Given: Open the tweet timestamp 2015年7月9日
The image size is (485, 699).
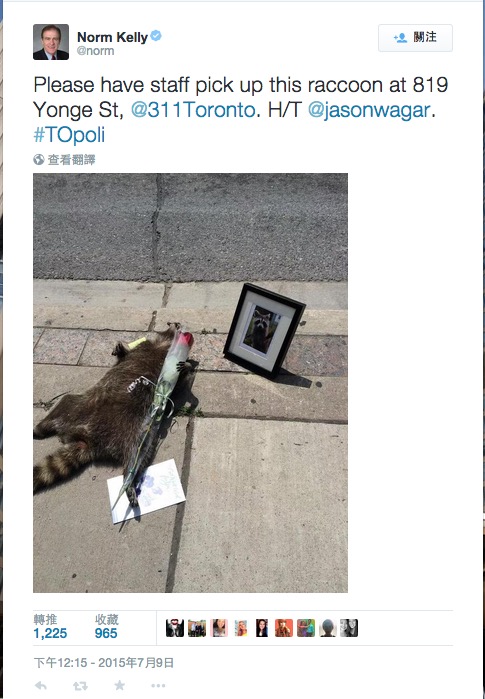Looking at the screenshot, I should pyautogui.click(x=104, y=663).
